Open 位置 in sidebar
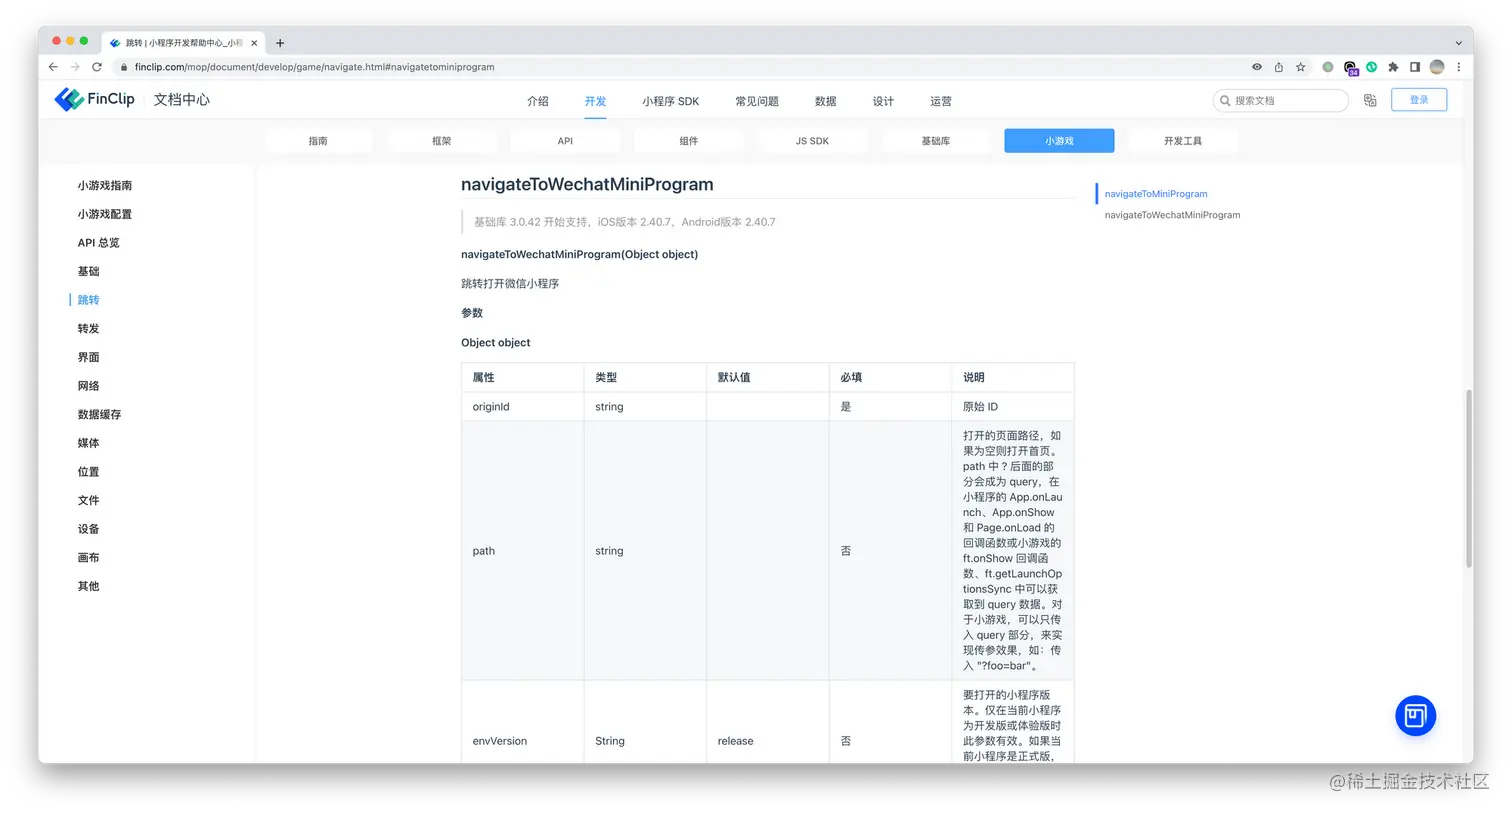 point(89,472)
